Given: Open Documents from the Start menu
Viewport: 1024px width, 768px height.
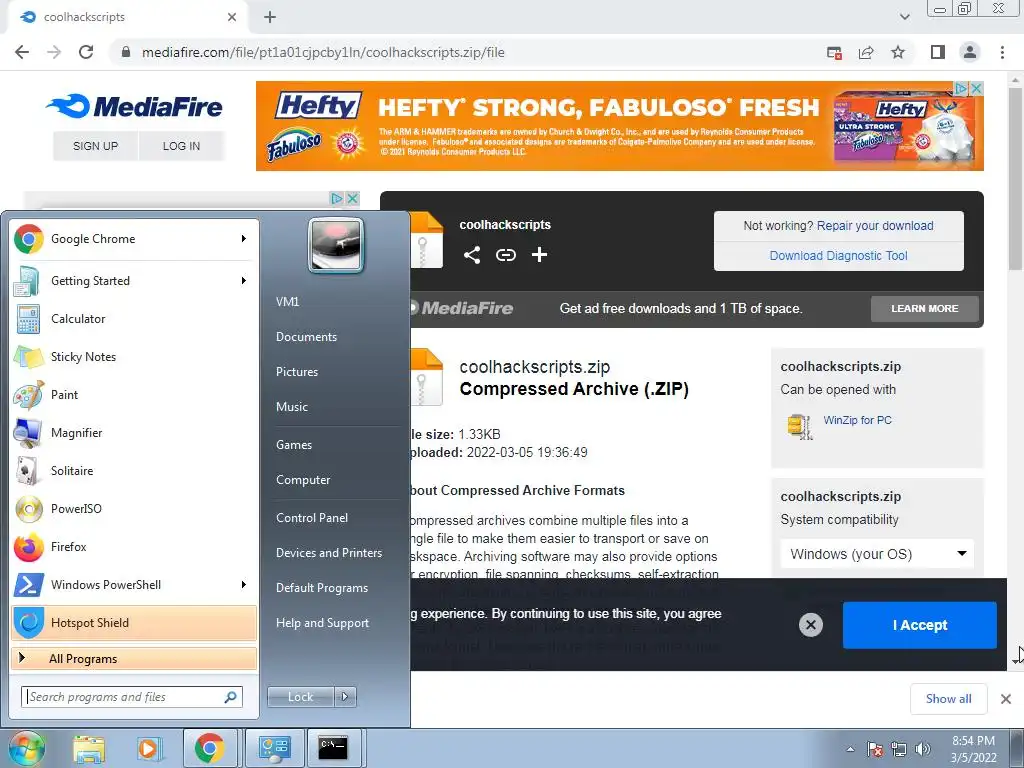Looking at the screenshot, I should (306, 337).
